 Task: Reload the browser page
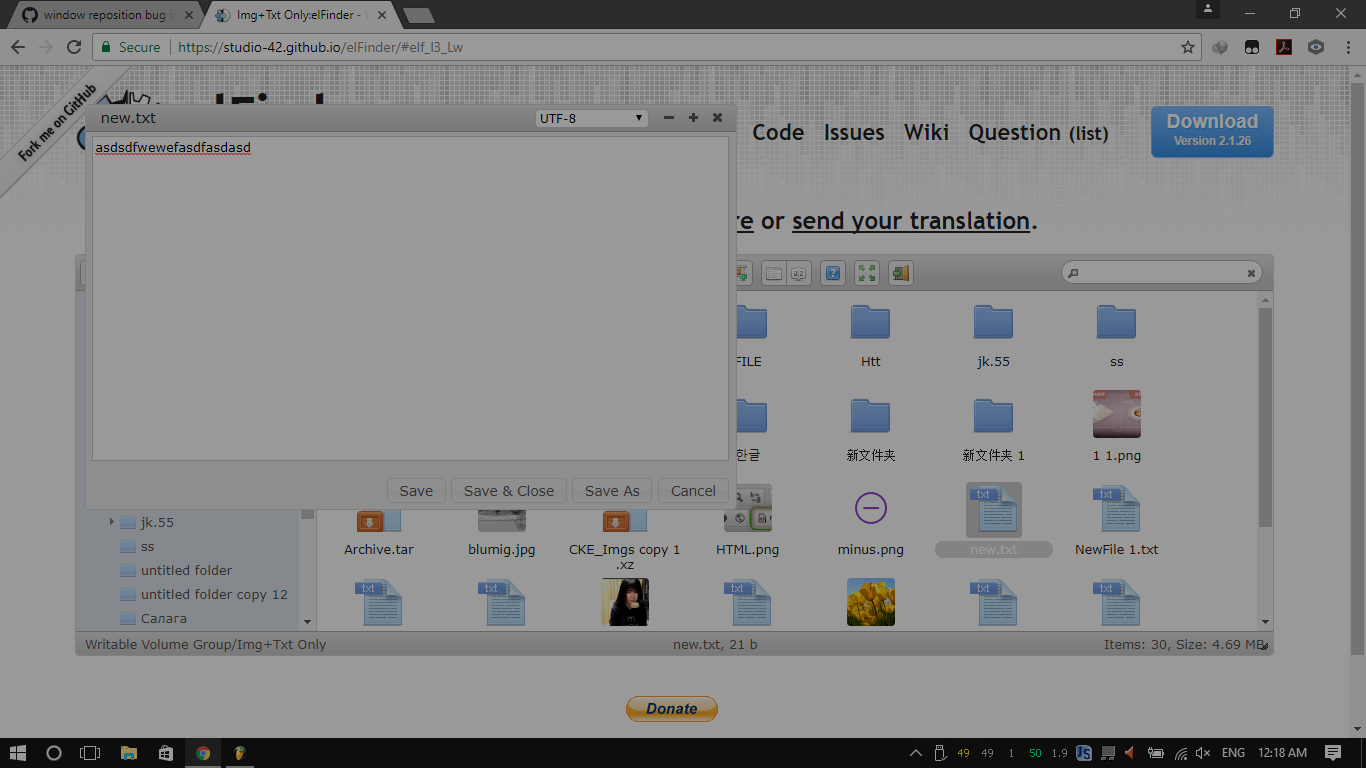coord(73,47)
